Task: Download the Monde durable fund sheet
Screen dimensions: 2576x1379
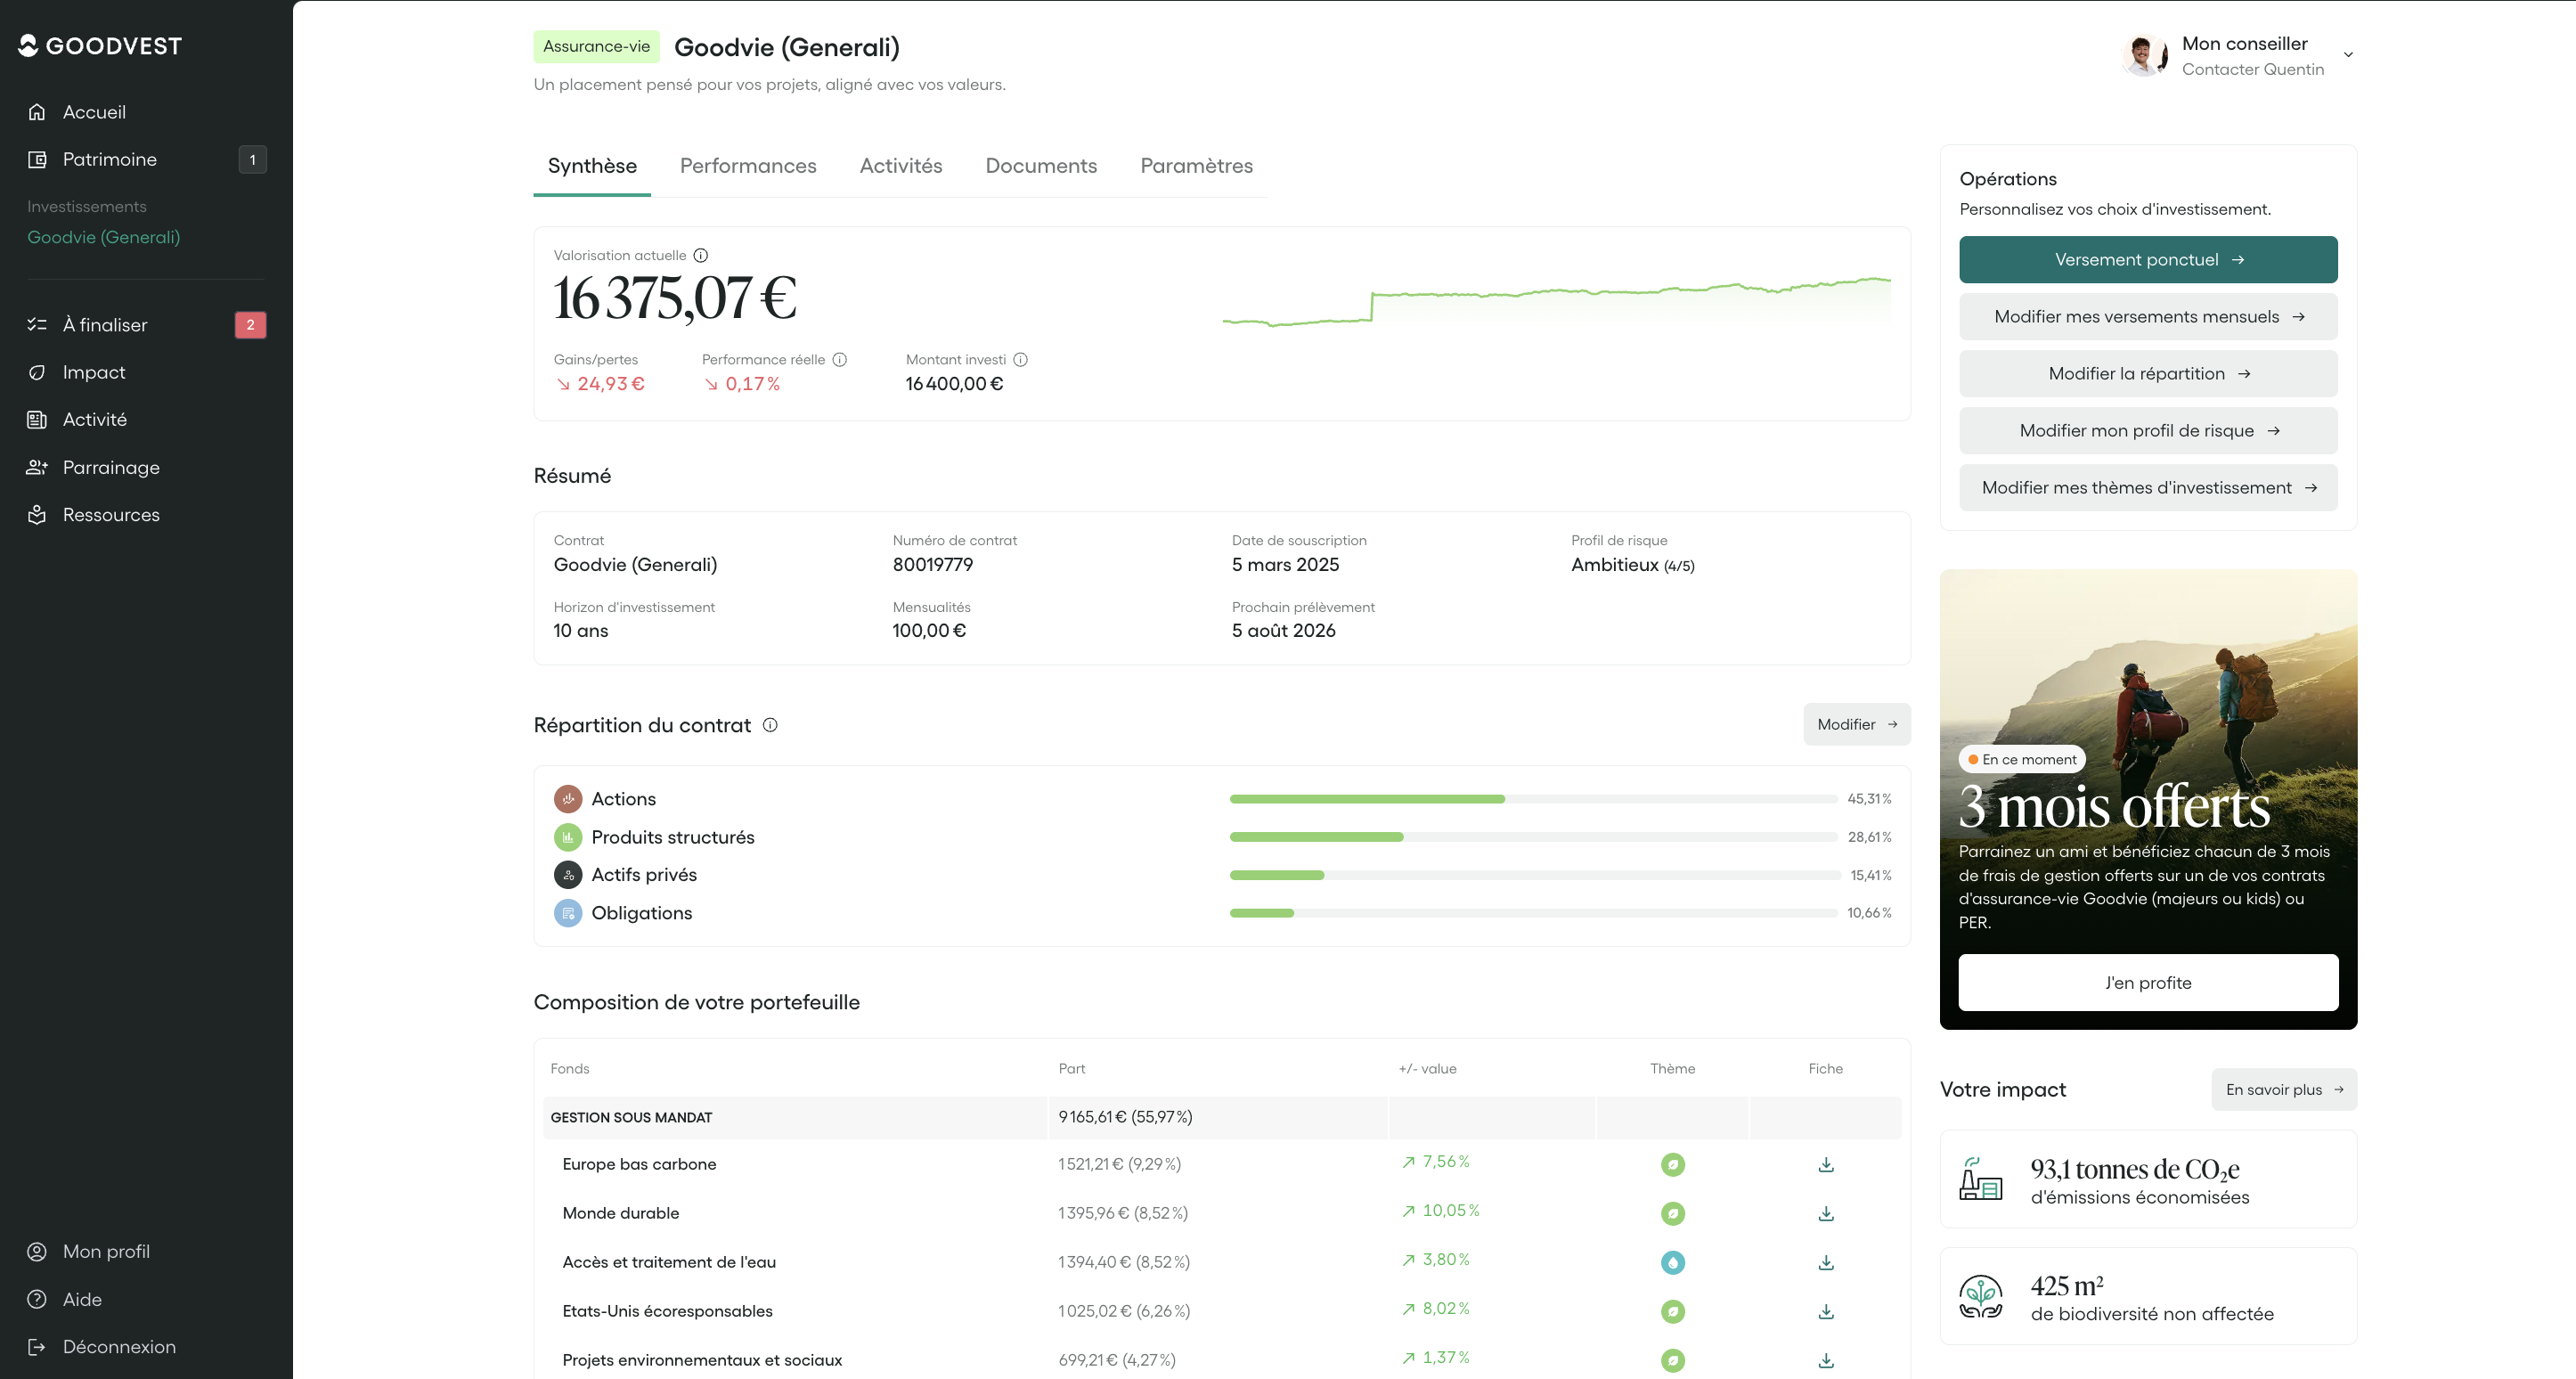Action: [x=1826, y=1213]
